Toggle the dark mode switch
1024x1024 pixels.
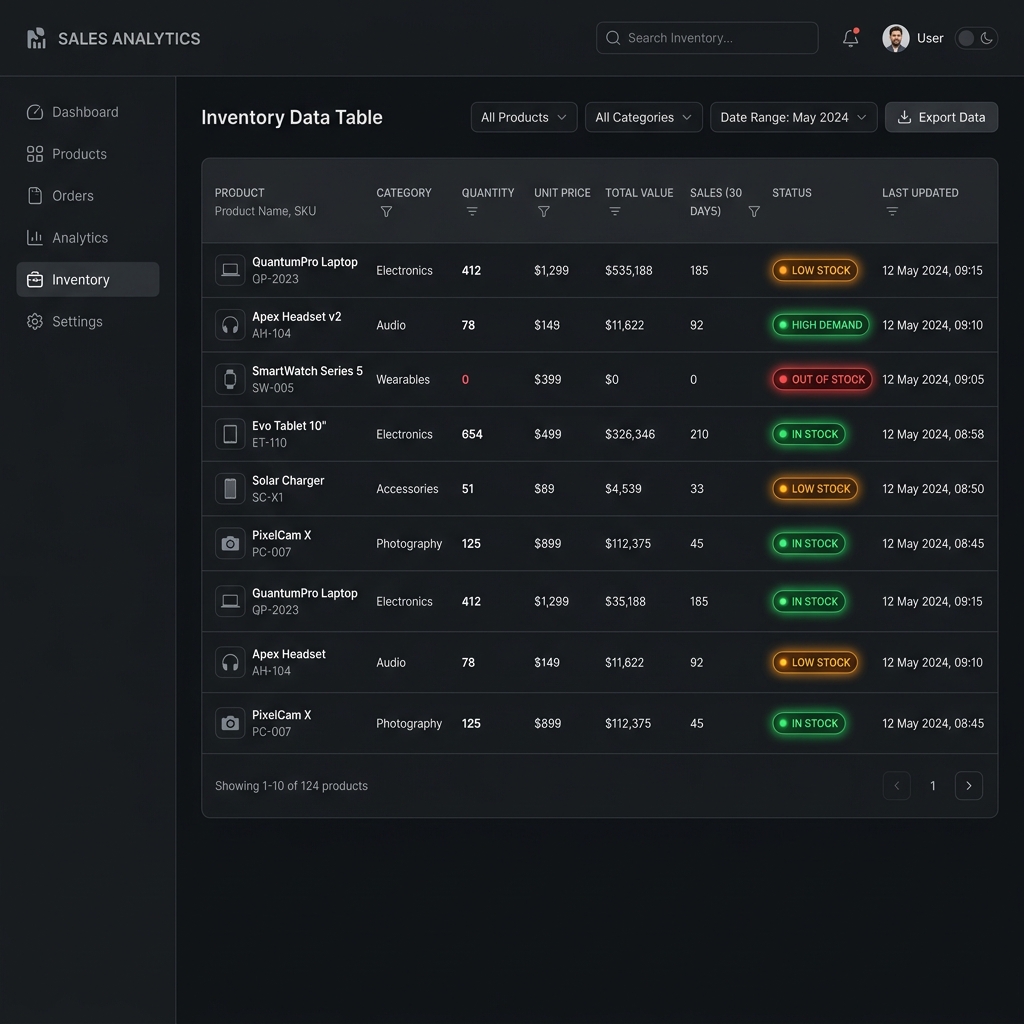coord(976,38)
